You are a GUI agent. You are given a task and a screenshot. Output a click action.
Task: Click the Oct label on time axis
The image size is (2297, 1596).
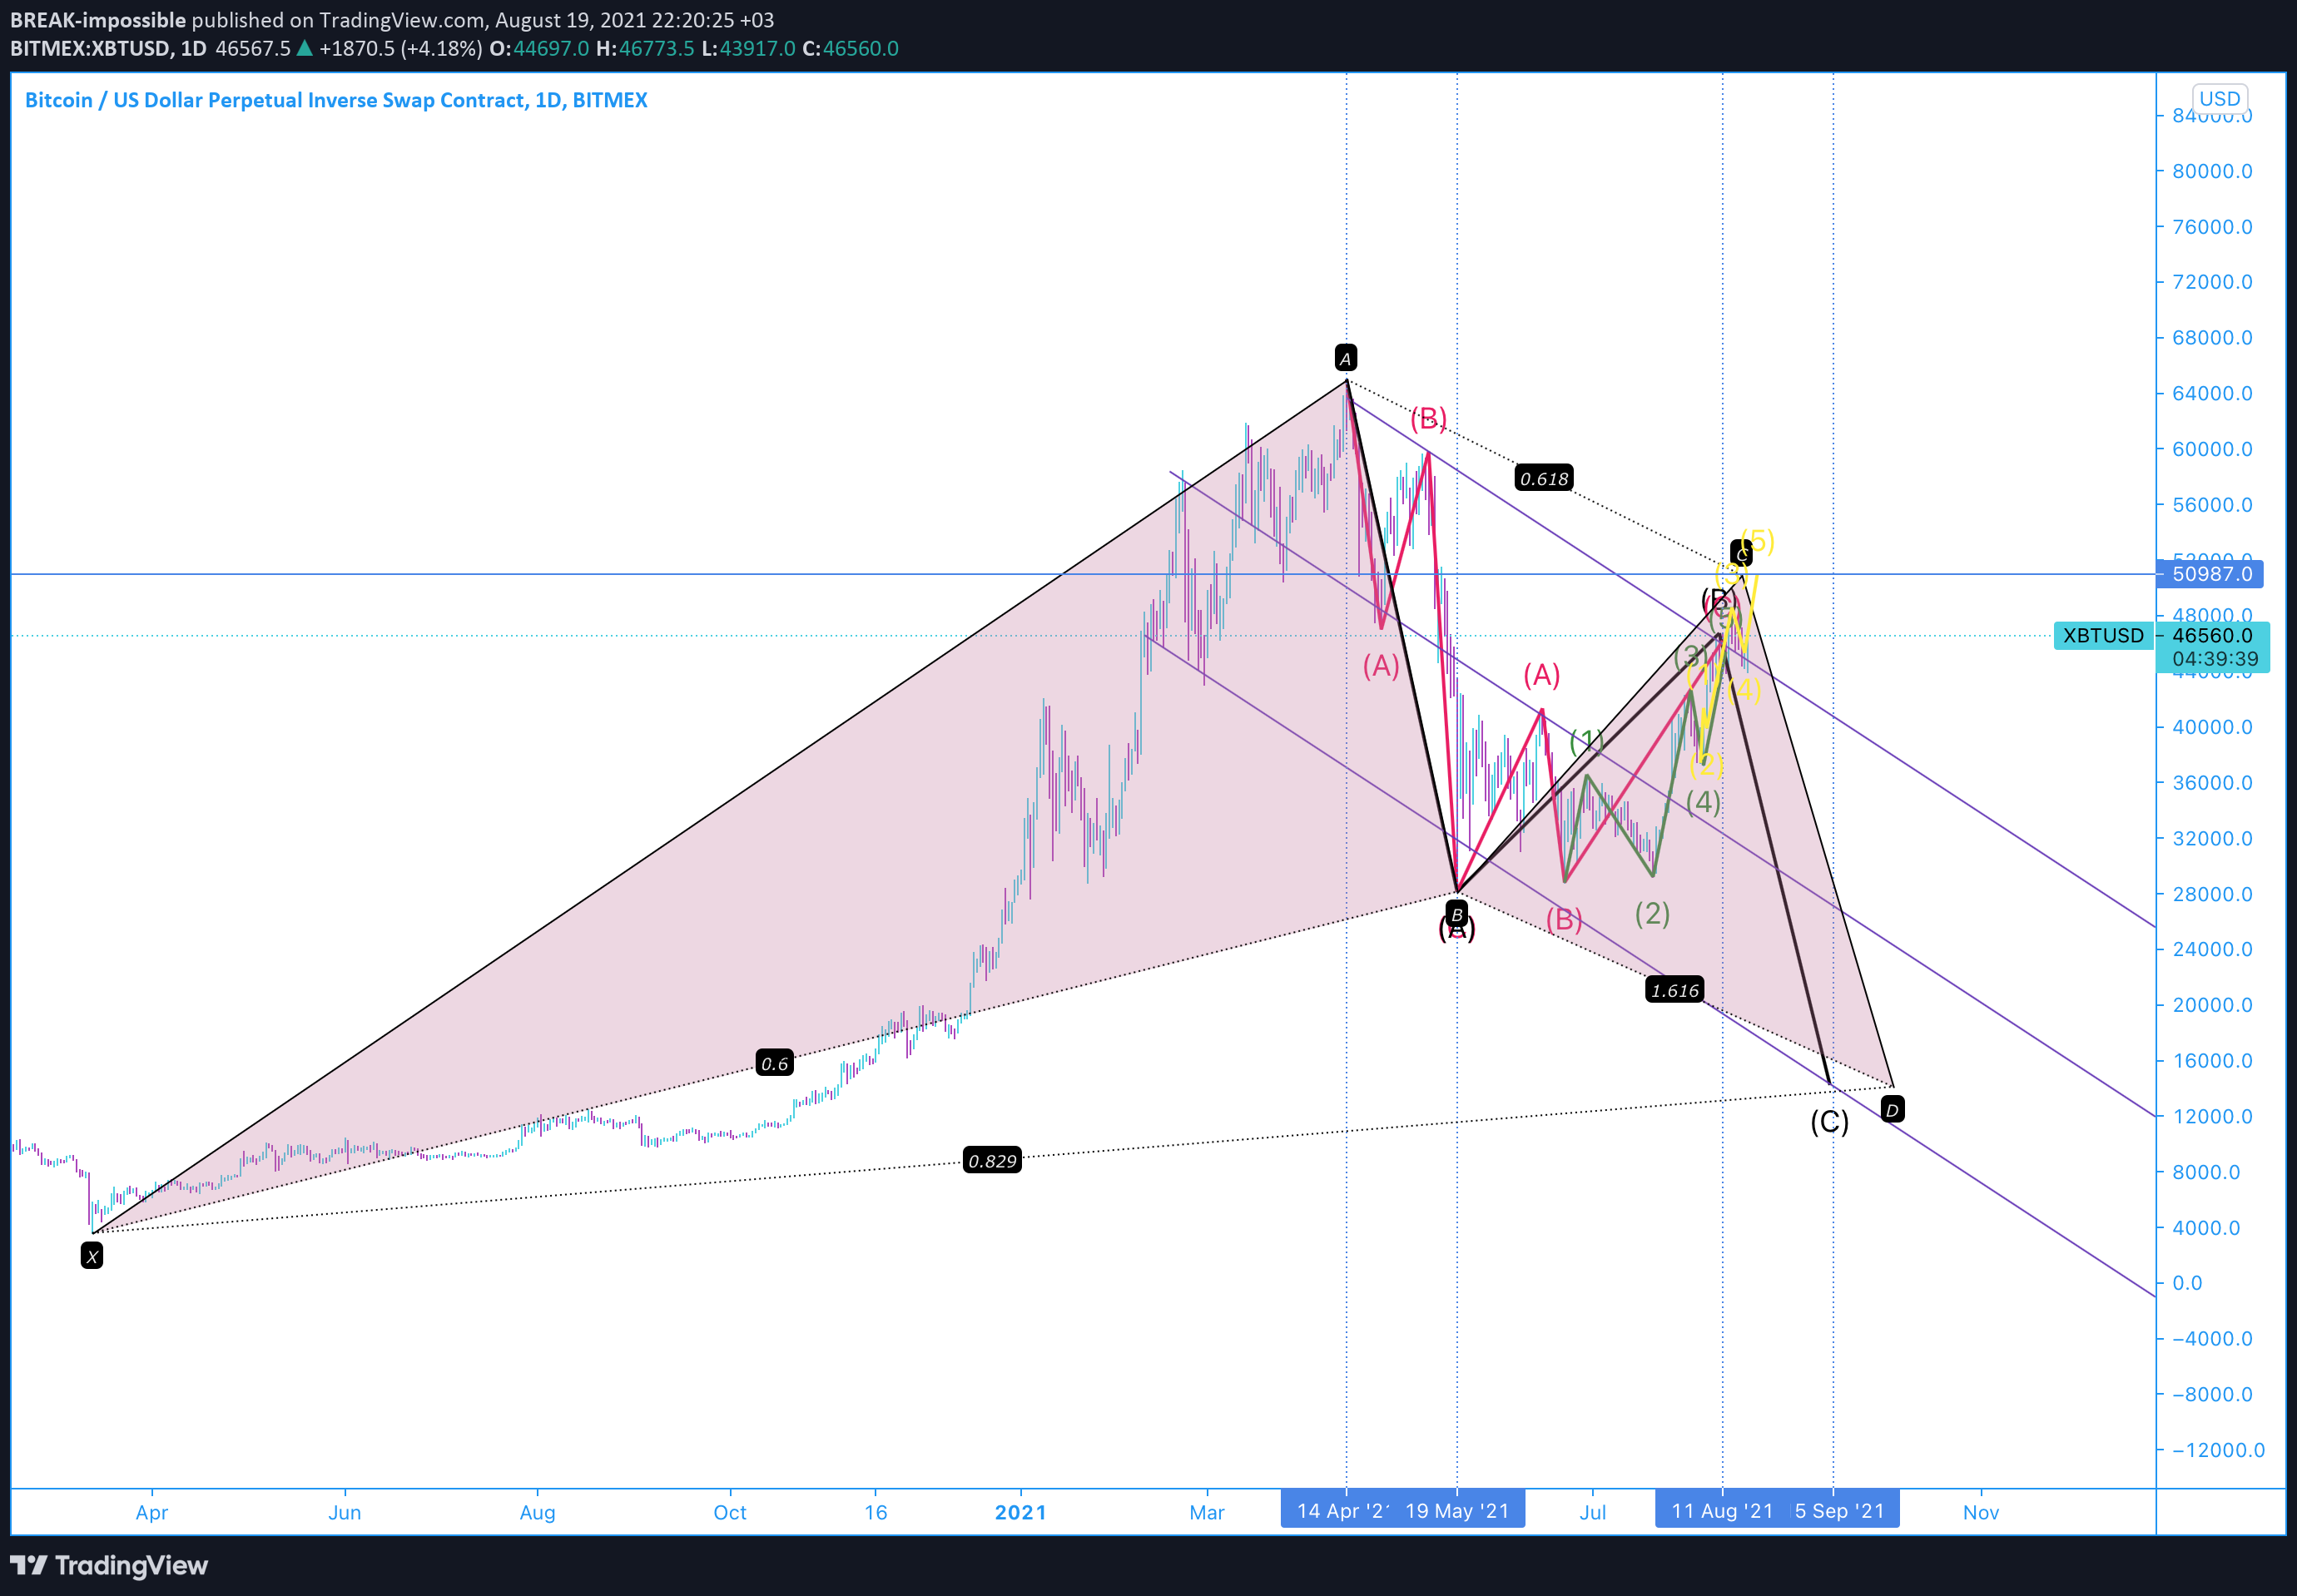730,1512
